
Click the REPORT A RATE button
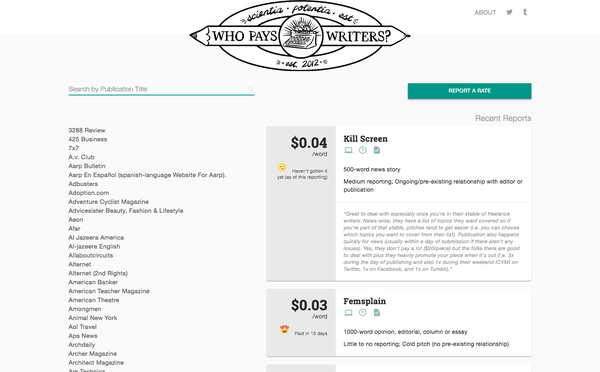[470, 91]
